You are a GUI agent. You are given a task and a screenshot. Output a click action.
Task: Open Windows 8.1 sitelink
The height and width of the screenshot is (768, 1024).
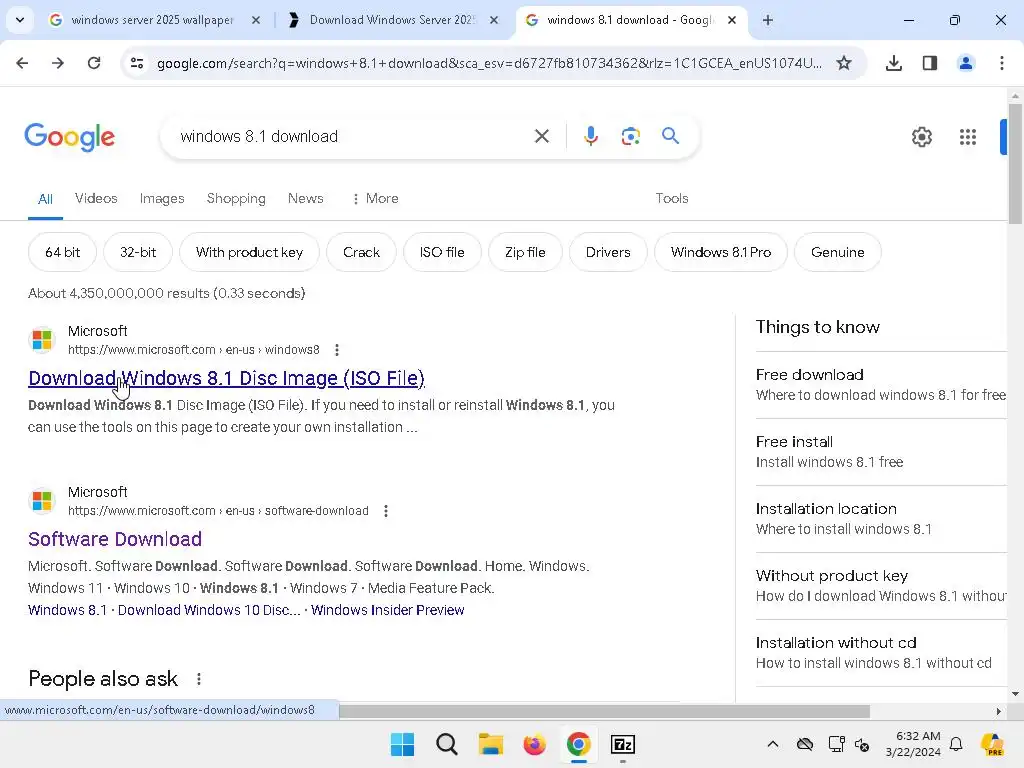pos(67,610)
